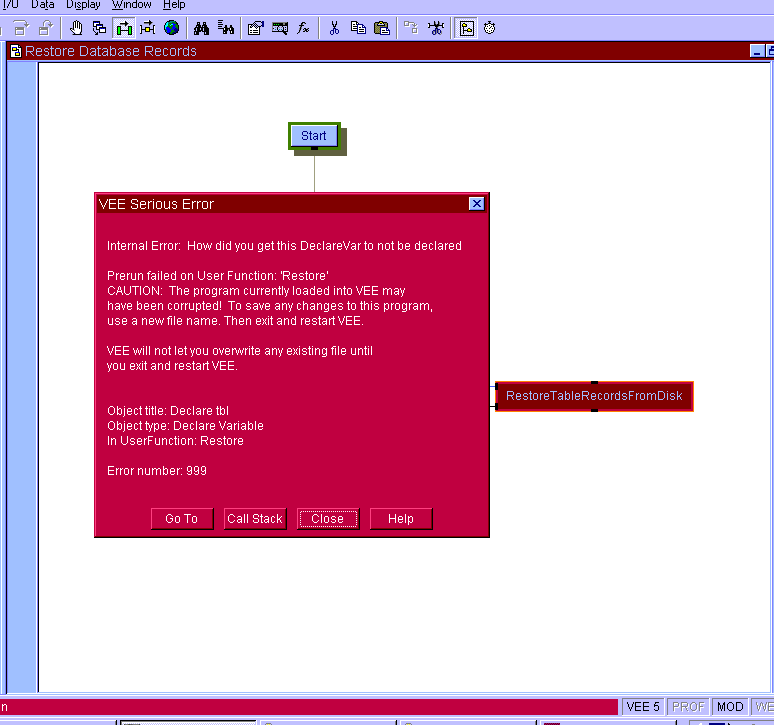774x725 pixels.
Task: Open the Help menu
Action: coord(174,5)
